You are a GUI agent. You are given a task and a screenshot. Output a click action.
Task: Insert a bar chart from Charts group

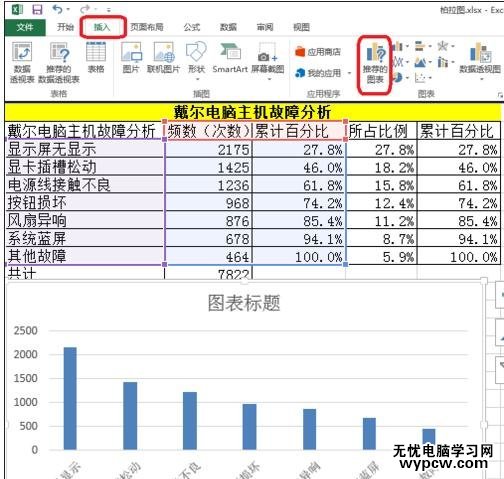pos(420,46)
